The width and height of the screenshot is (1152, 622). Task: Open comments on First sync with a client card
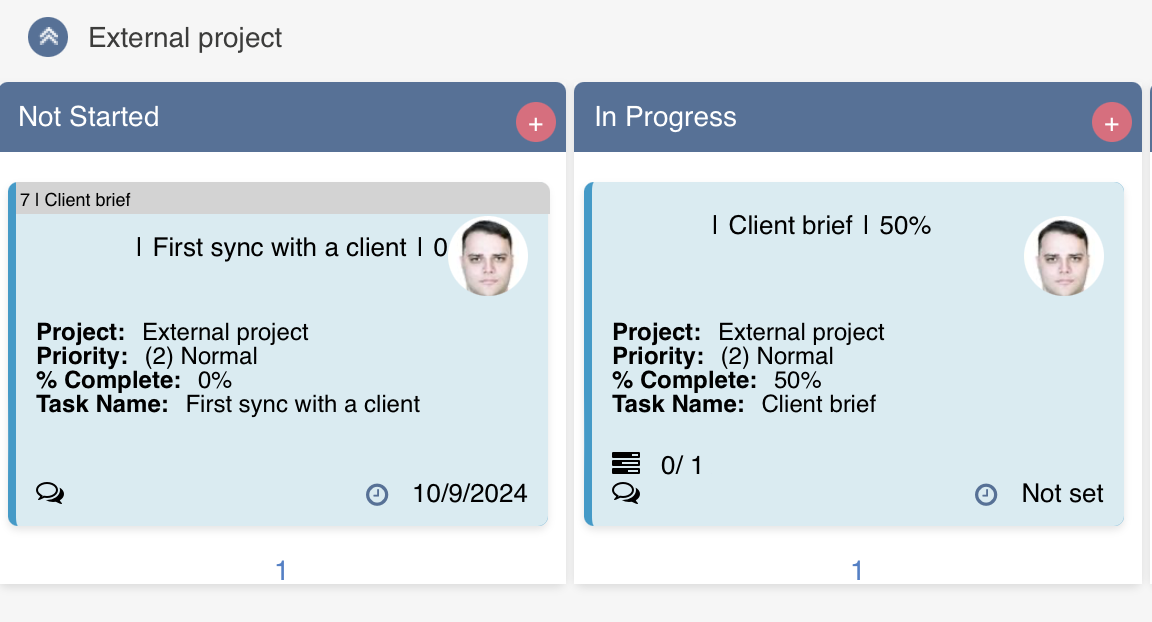(49, 493)
